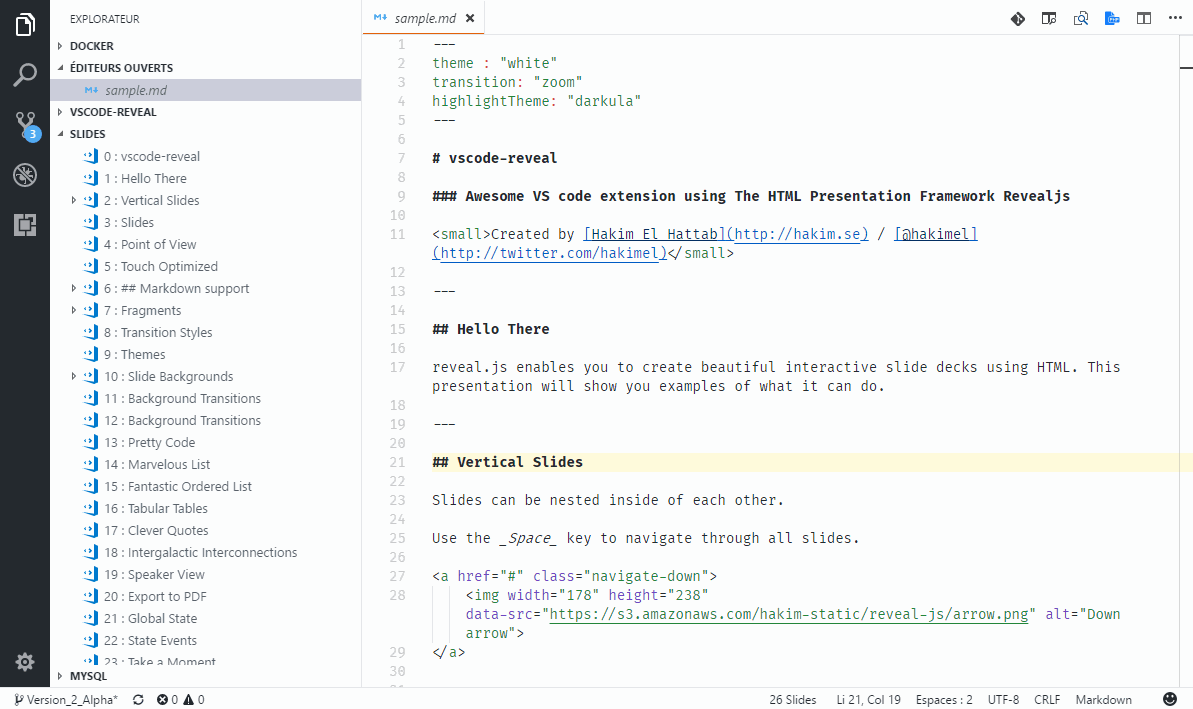
Task: Click the markdown icon beside sample.md in open editors
Action: coord(91,90)
